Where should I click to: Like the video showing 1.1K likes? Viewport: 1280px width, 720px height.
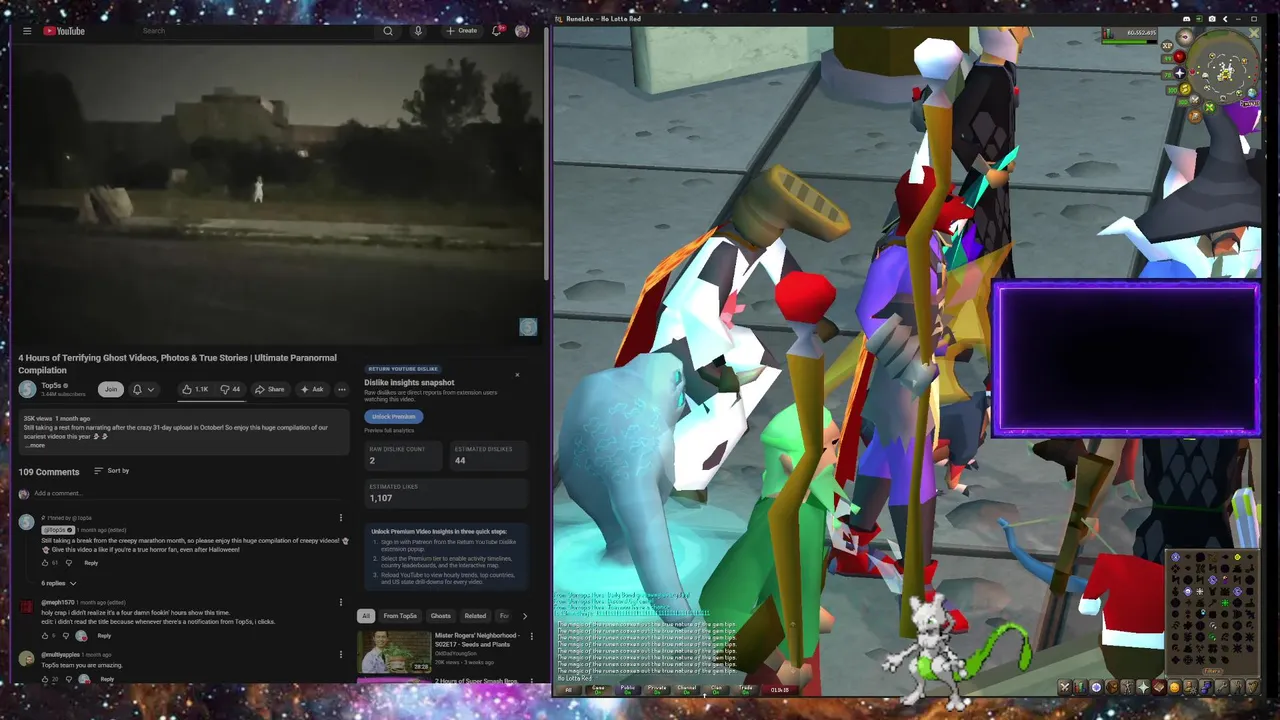pos(195,389)
